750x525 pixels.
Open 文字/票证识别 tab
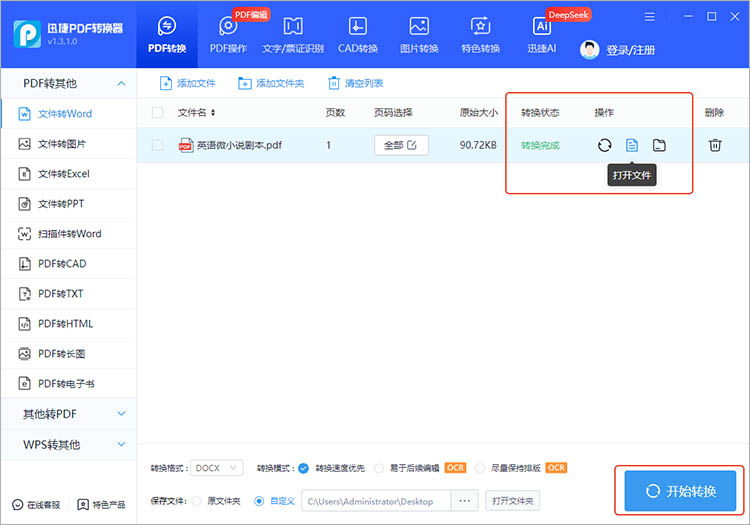(x=293, y=35)
